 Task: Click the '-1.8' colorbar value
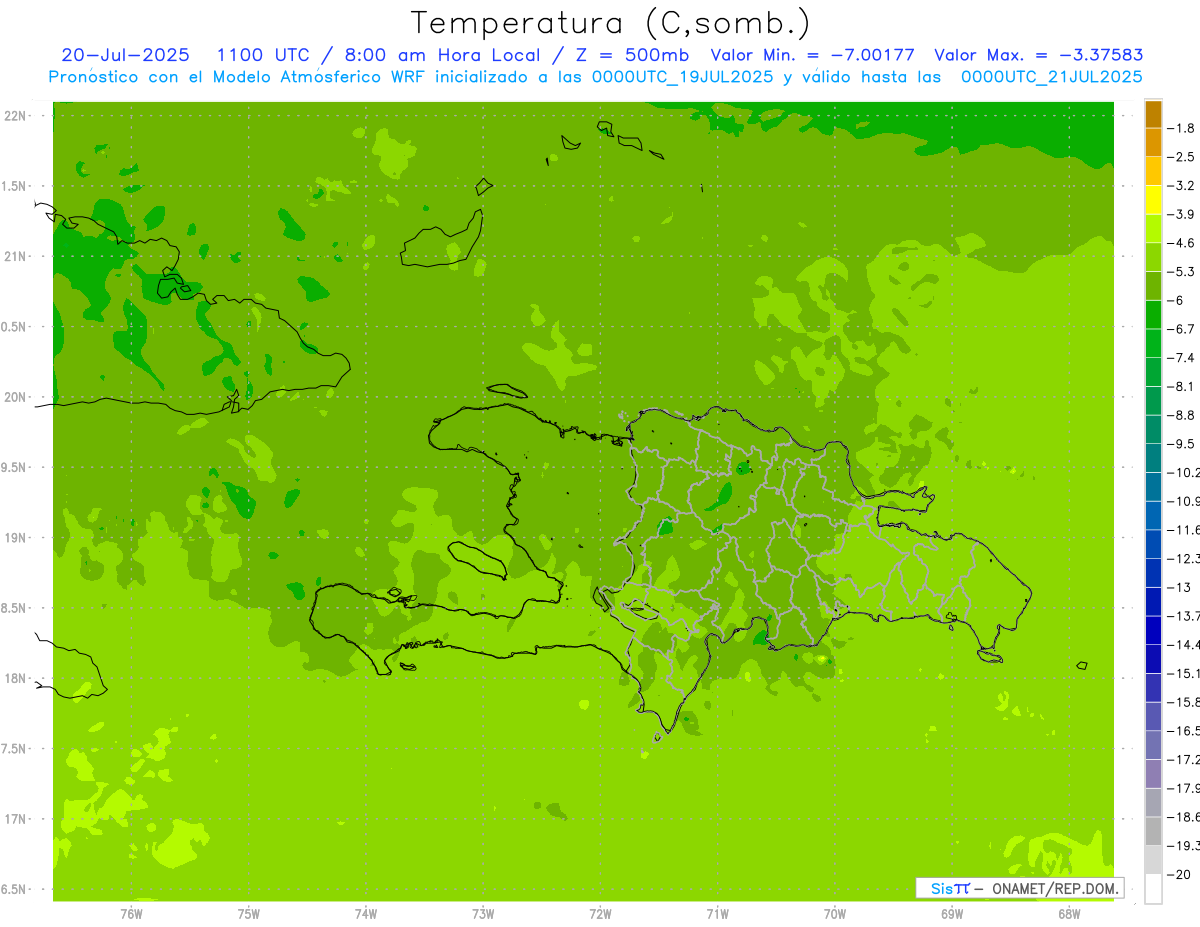[x=1183, y=128]
